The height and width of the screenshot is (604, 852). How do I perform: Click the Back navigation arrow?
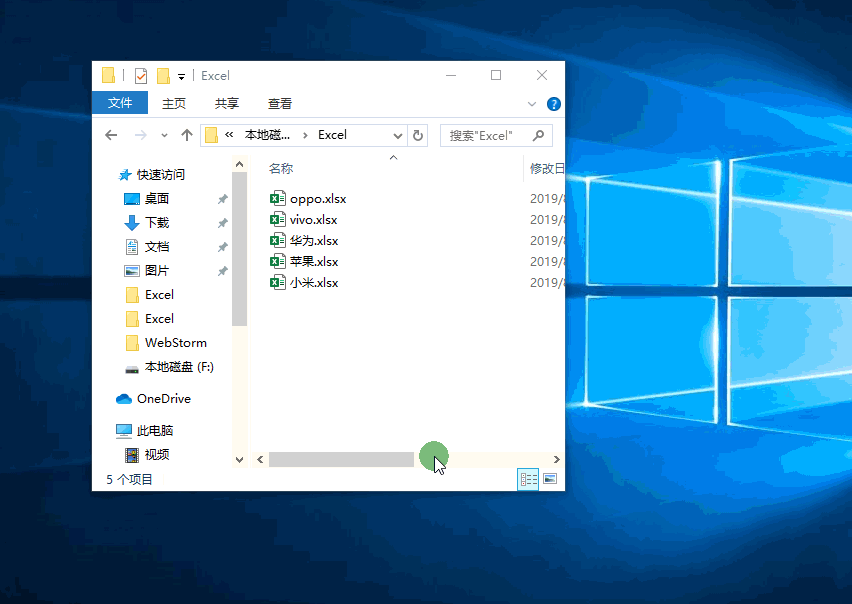pyautogui.click(x=112, y=135)
